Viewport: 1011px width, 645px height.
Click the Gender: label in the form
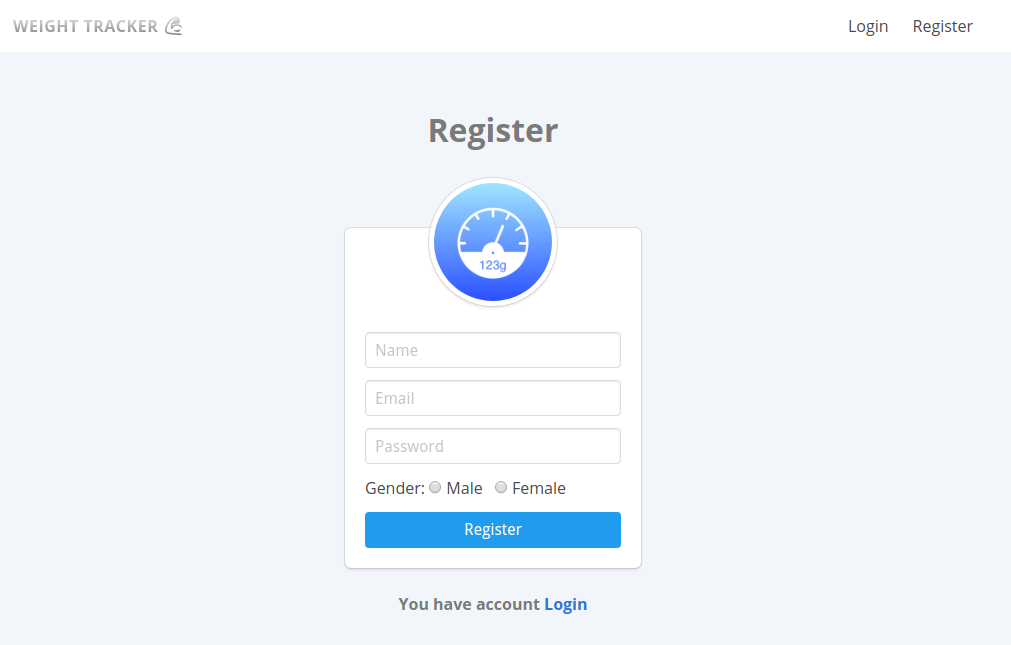point(395,488)
